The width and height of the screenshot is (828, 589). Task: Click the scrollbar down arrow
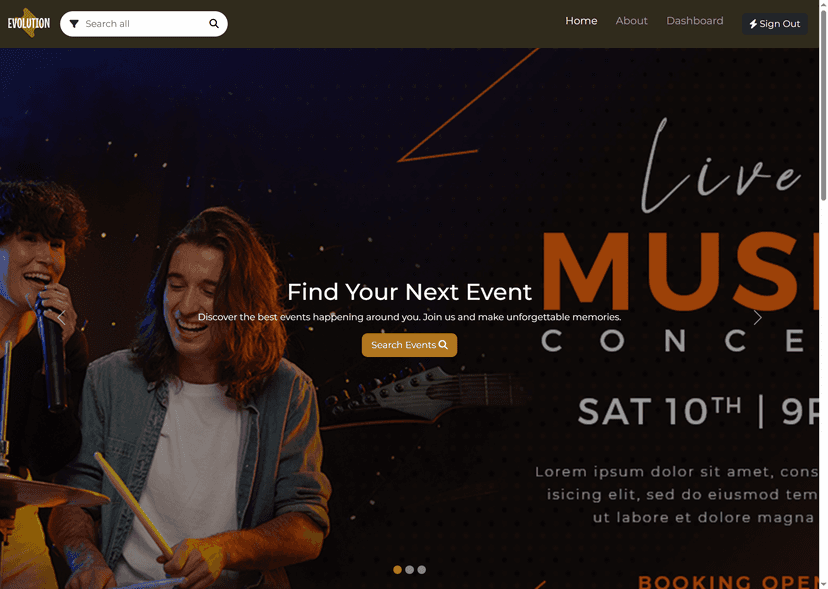pos(823,585)
